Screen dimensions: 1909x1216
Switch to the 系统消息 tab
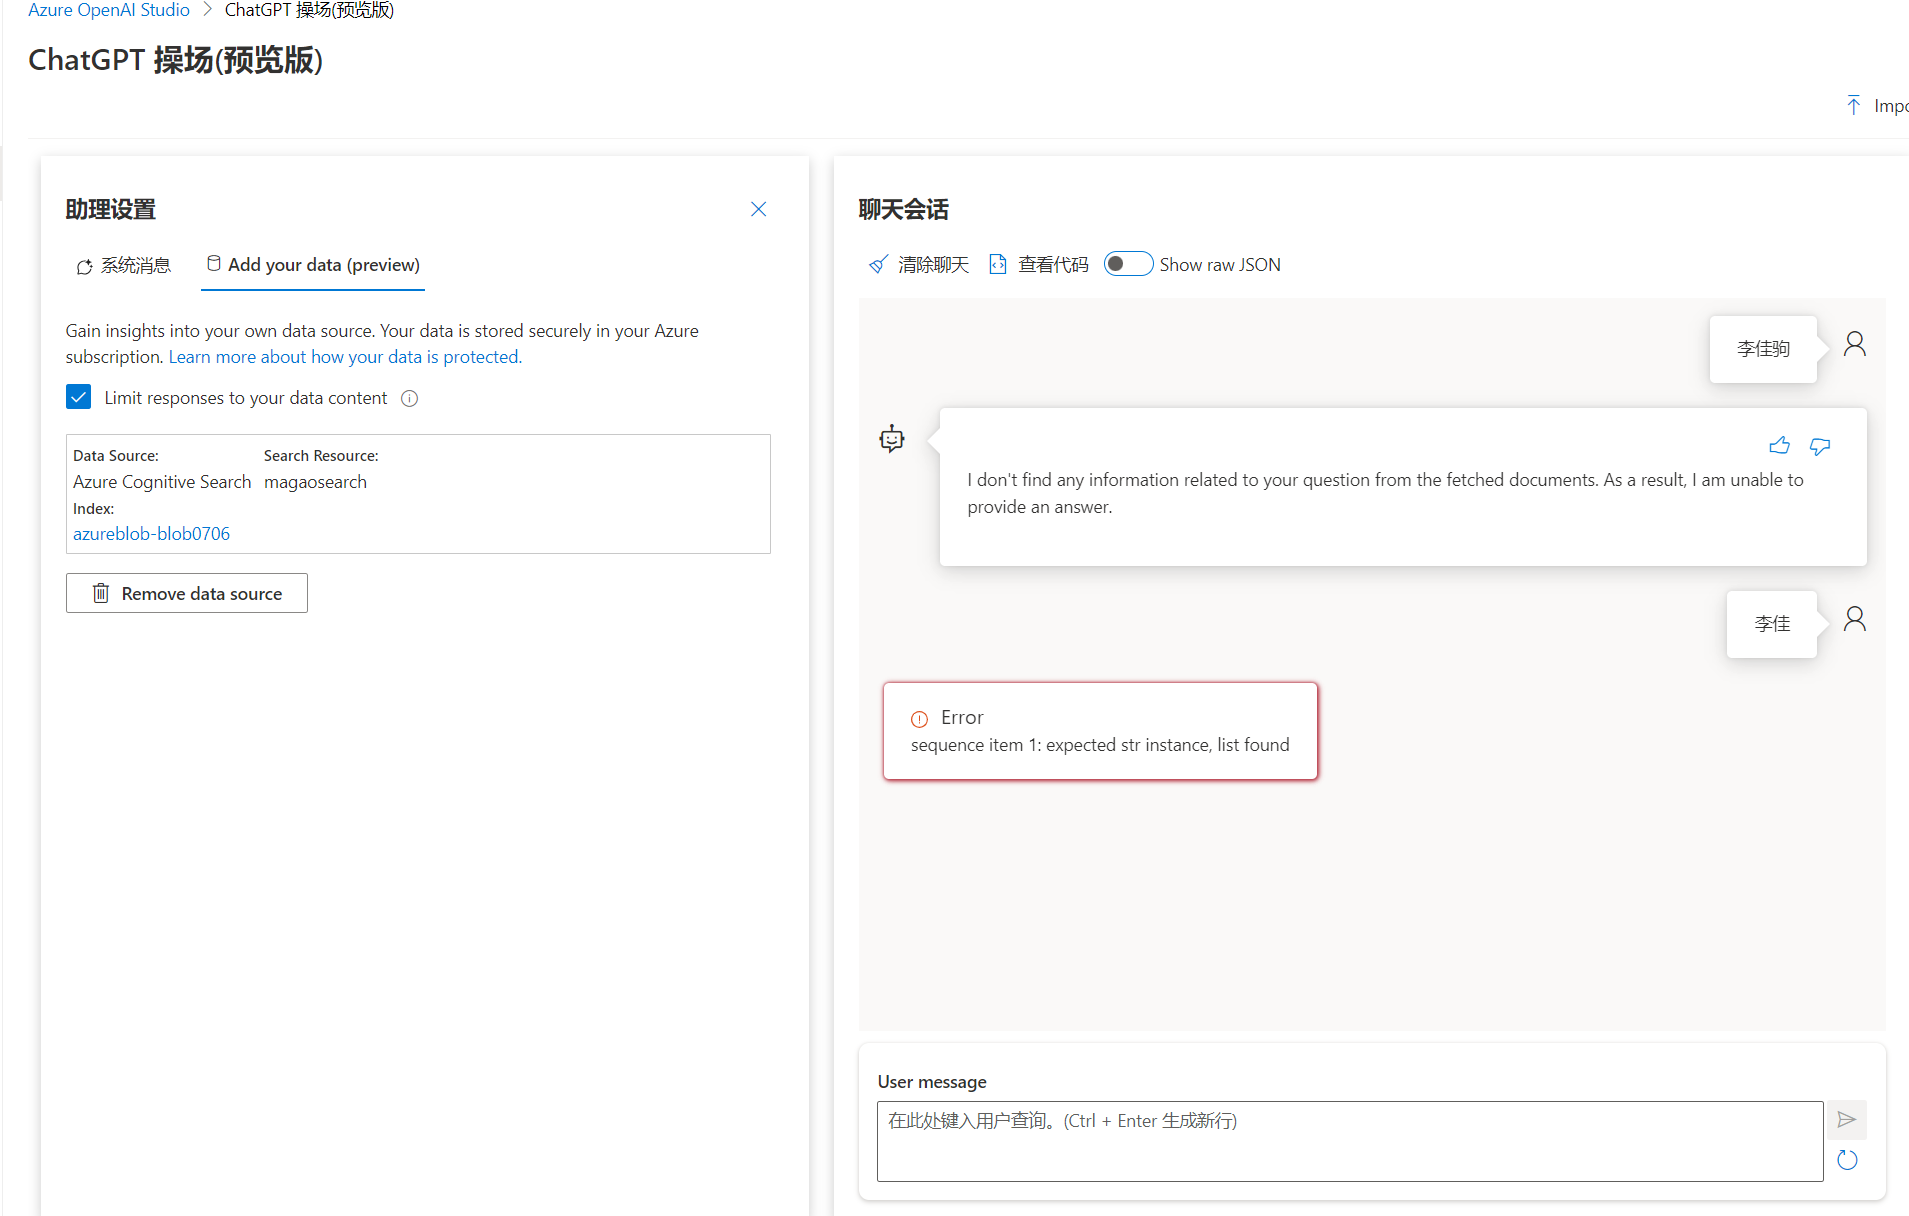pyautogui.click(x=124, y=265)
